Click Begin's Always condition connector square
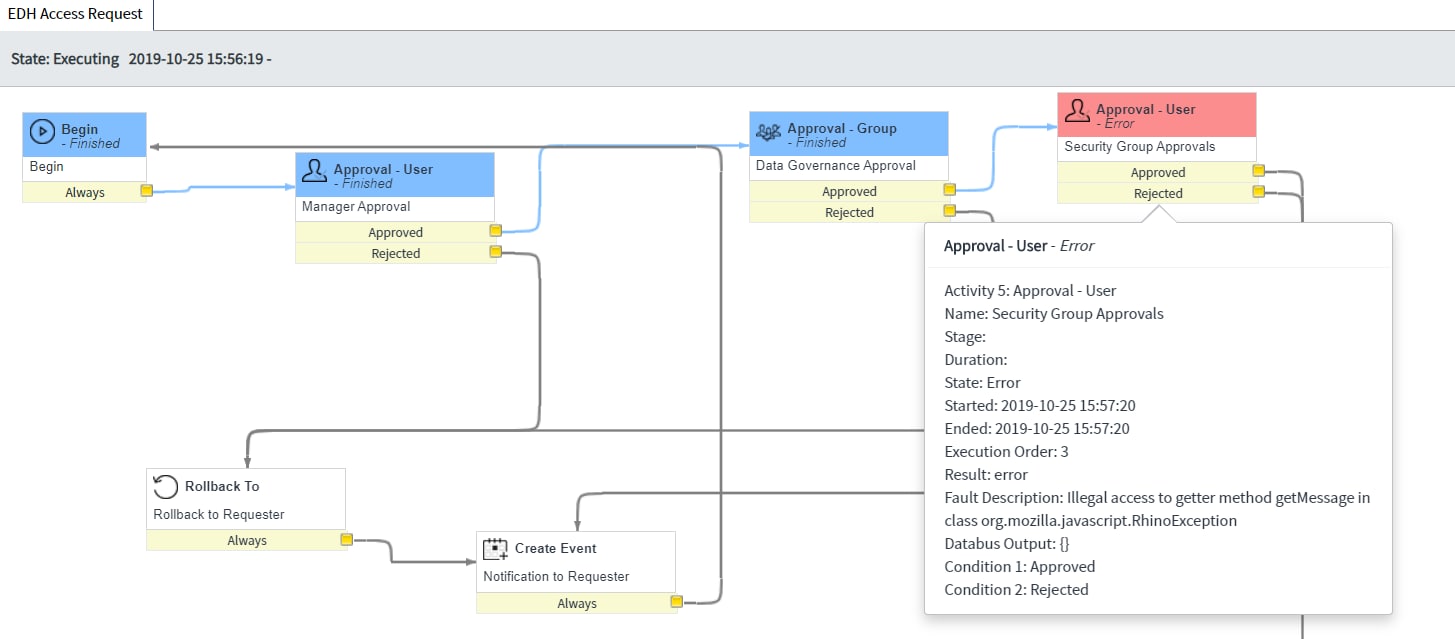The height and width of the screenshot is (639, 1455). [x=146, y=191]
